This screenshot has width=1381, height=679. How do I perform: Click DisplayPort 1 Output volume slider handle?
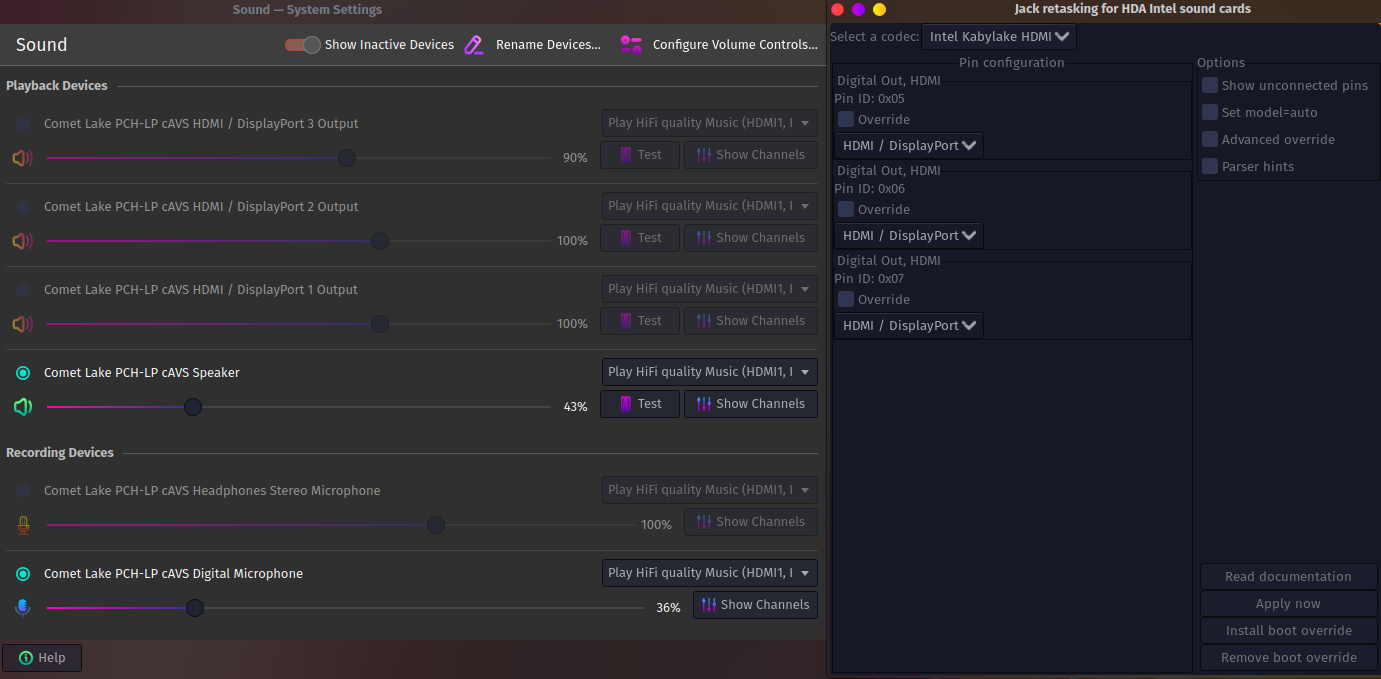[x=379, y=324]
